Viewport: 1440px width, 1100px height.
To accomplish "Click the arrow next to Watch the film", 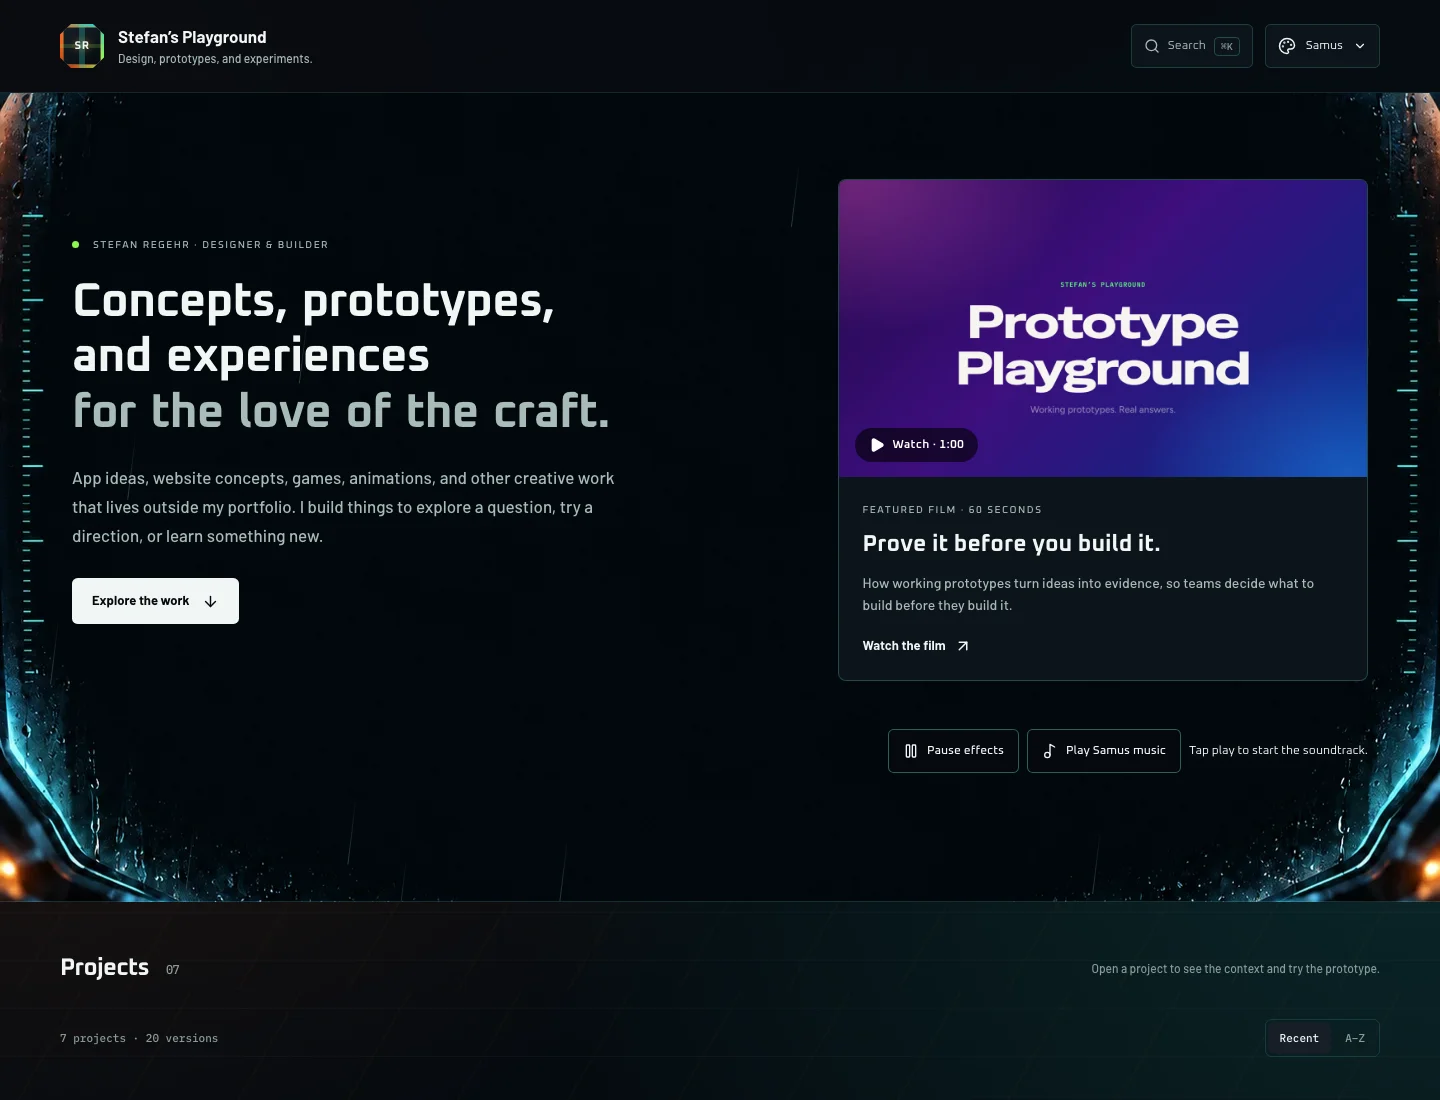I will click(x=963, y=646).
